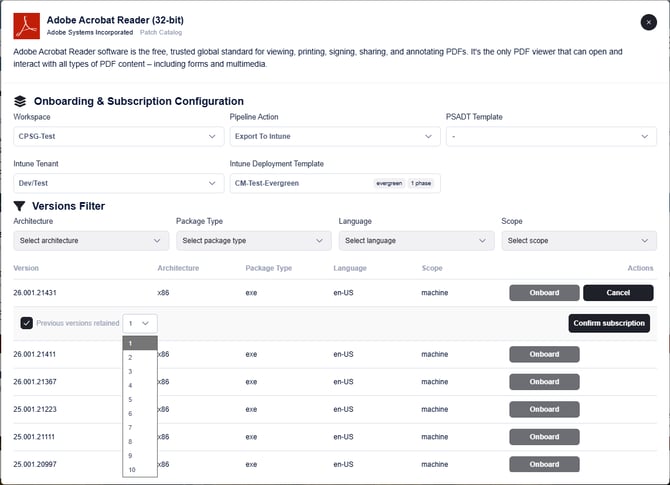670x485 pixels.
Task: Click the Confirm subscription button
Action: [x=609, y=323]
